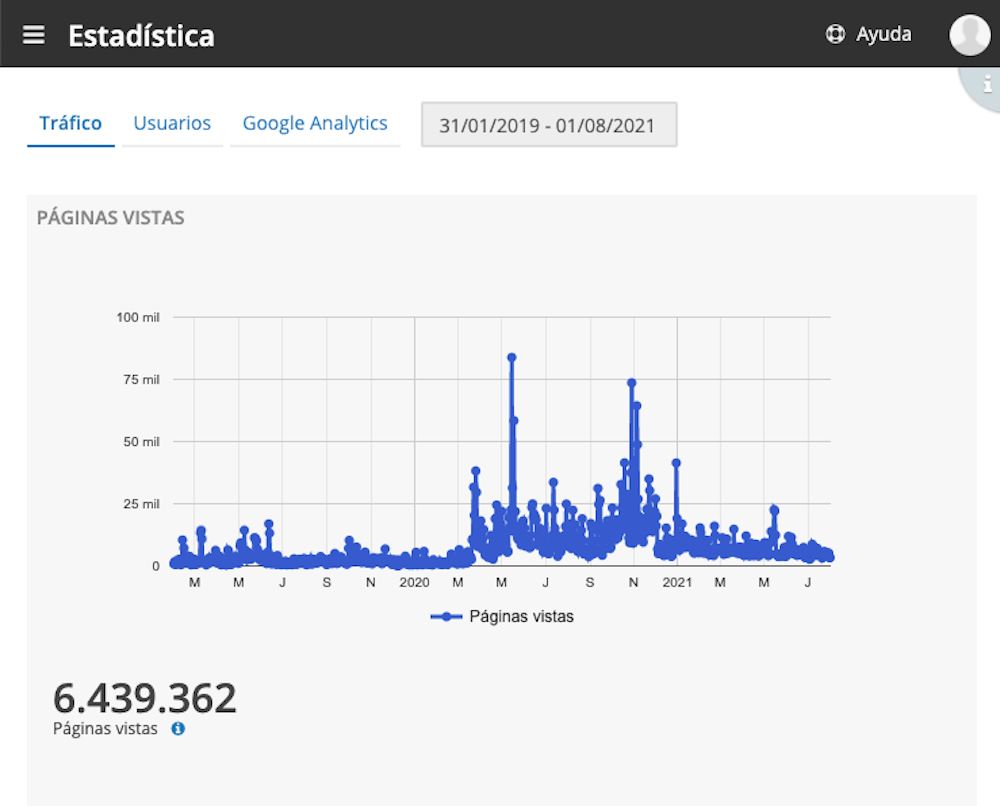
Task: Select the November 2020 peak data point
Action: point(631,383)
